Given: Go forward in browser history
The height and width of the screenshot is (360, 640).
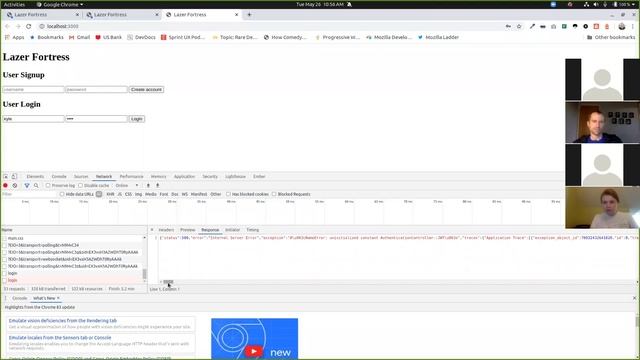Looking at the screenshot, I should click(x=18, y=26).
